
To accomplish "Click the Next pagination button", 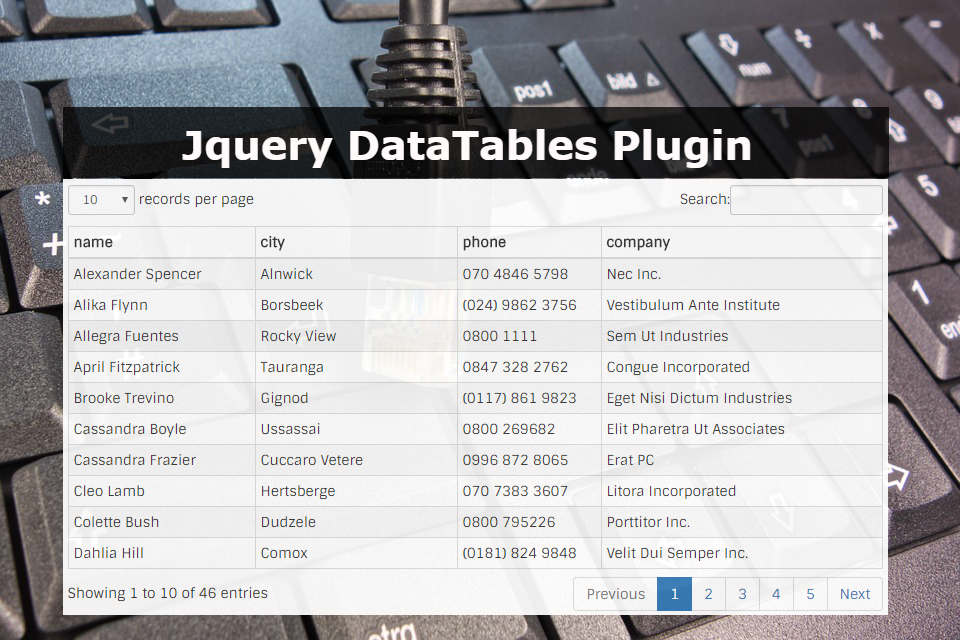I will (x=854, y=593).
